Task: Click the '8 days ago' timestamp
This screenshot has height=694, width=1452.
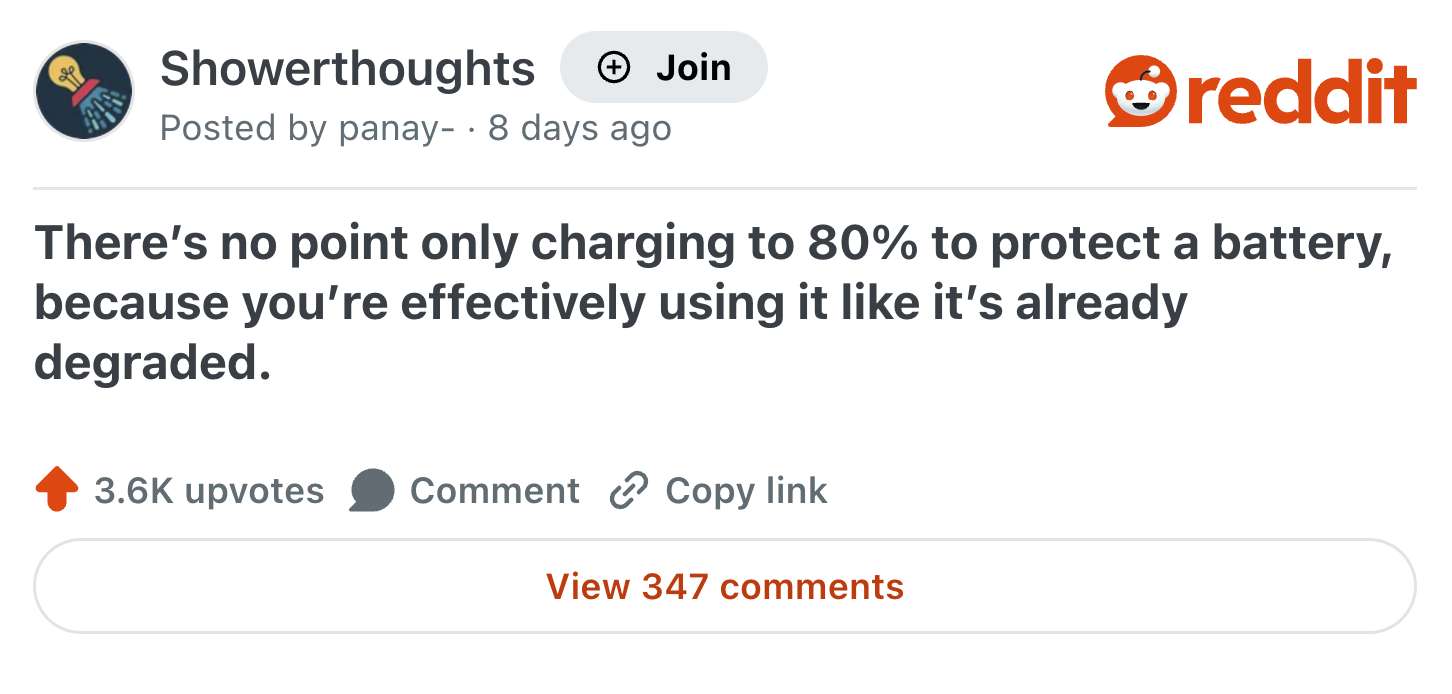Action: 580,128
